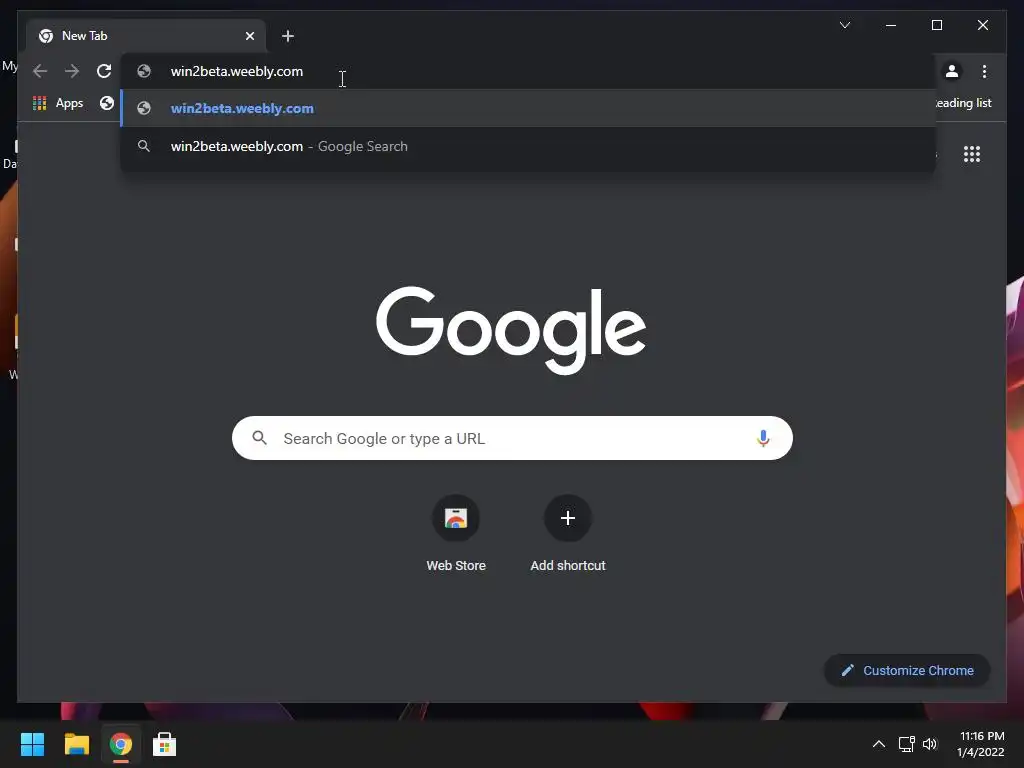Viewport: 1024px width, 768px height.
Task: Open the volume tray icon
Action: [930, 744]
